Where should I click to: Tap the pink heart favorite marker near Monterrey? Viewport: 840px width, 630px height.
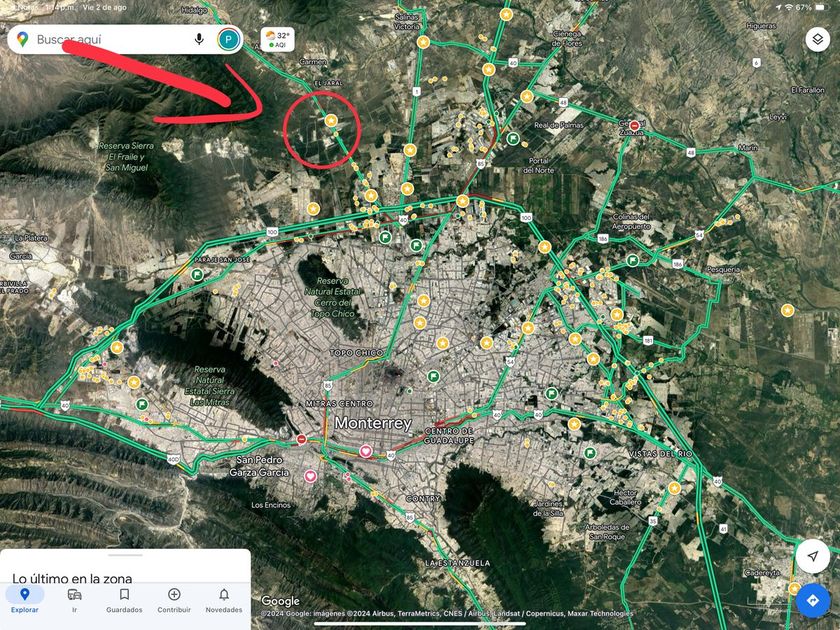tap(366, 451)
